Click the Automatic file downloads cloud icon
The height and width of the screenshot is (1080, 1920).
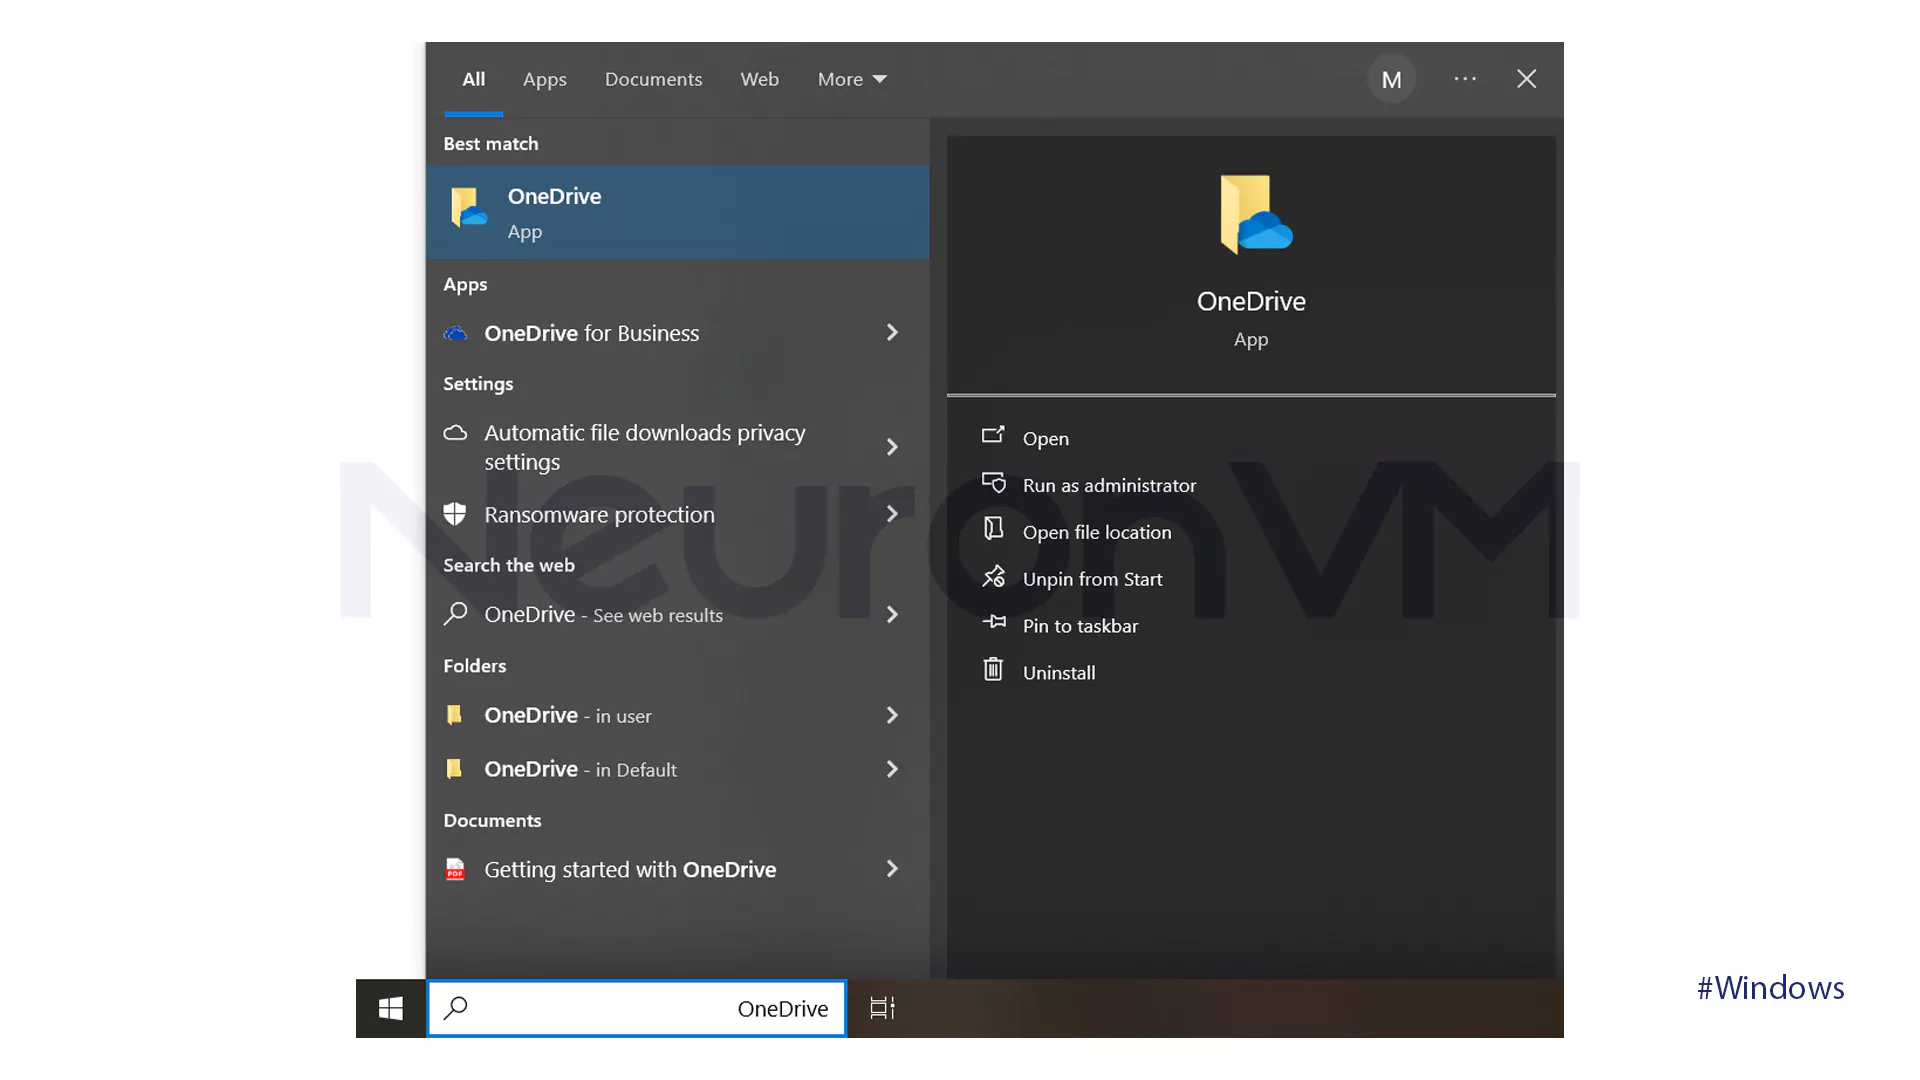[x=456, y=431]
